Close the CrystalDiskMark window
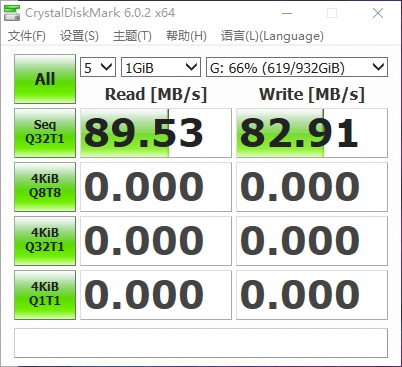 pyautogui.click(x=378, y=13)
